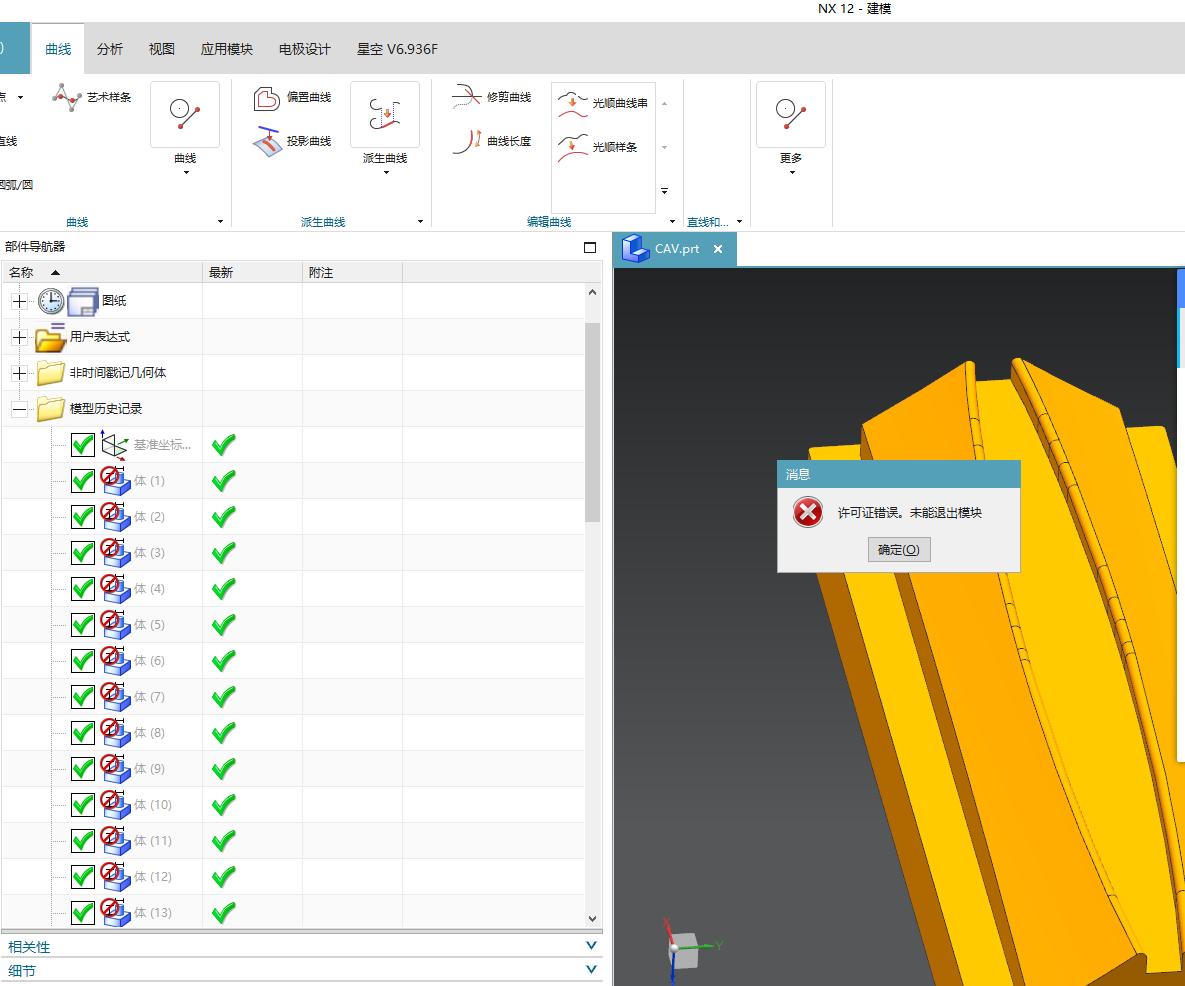Switch to the 分析 ribbon tab
Viewport: 1185px width, 986px height.
pos(110,49)
